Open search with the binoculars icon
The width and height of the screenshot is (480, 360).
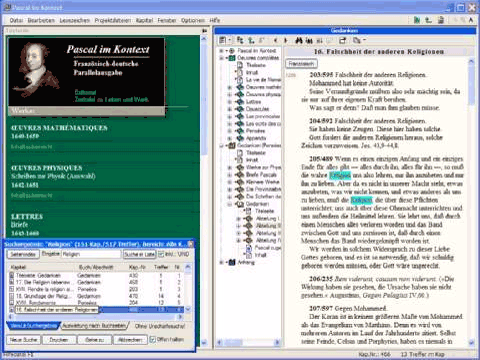[x=299, y=40]
